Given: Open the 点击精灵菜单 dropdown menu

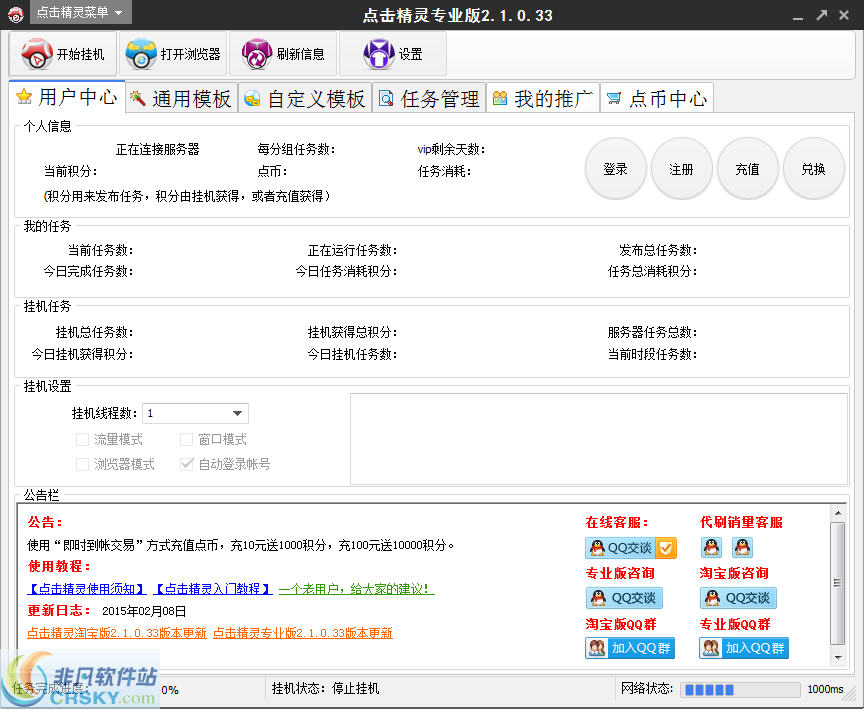Looking at the screenshot, I should click(x=80, y=12).
